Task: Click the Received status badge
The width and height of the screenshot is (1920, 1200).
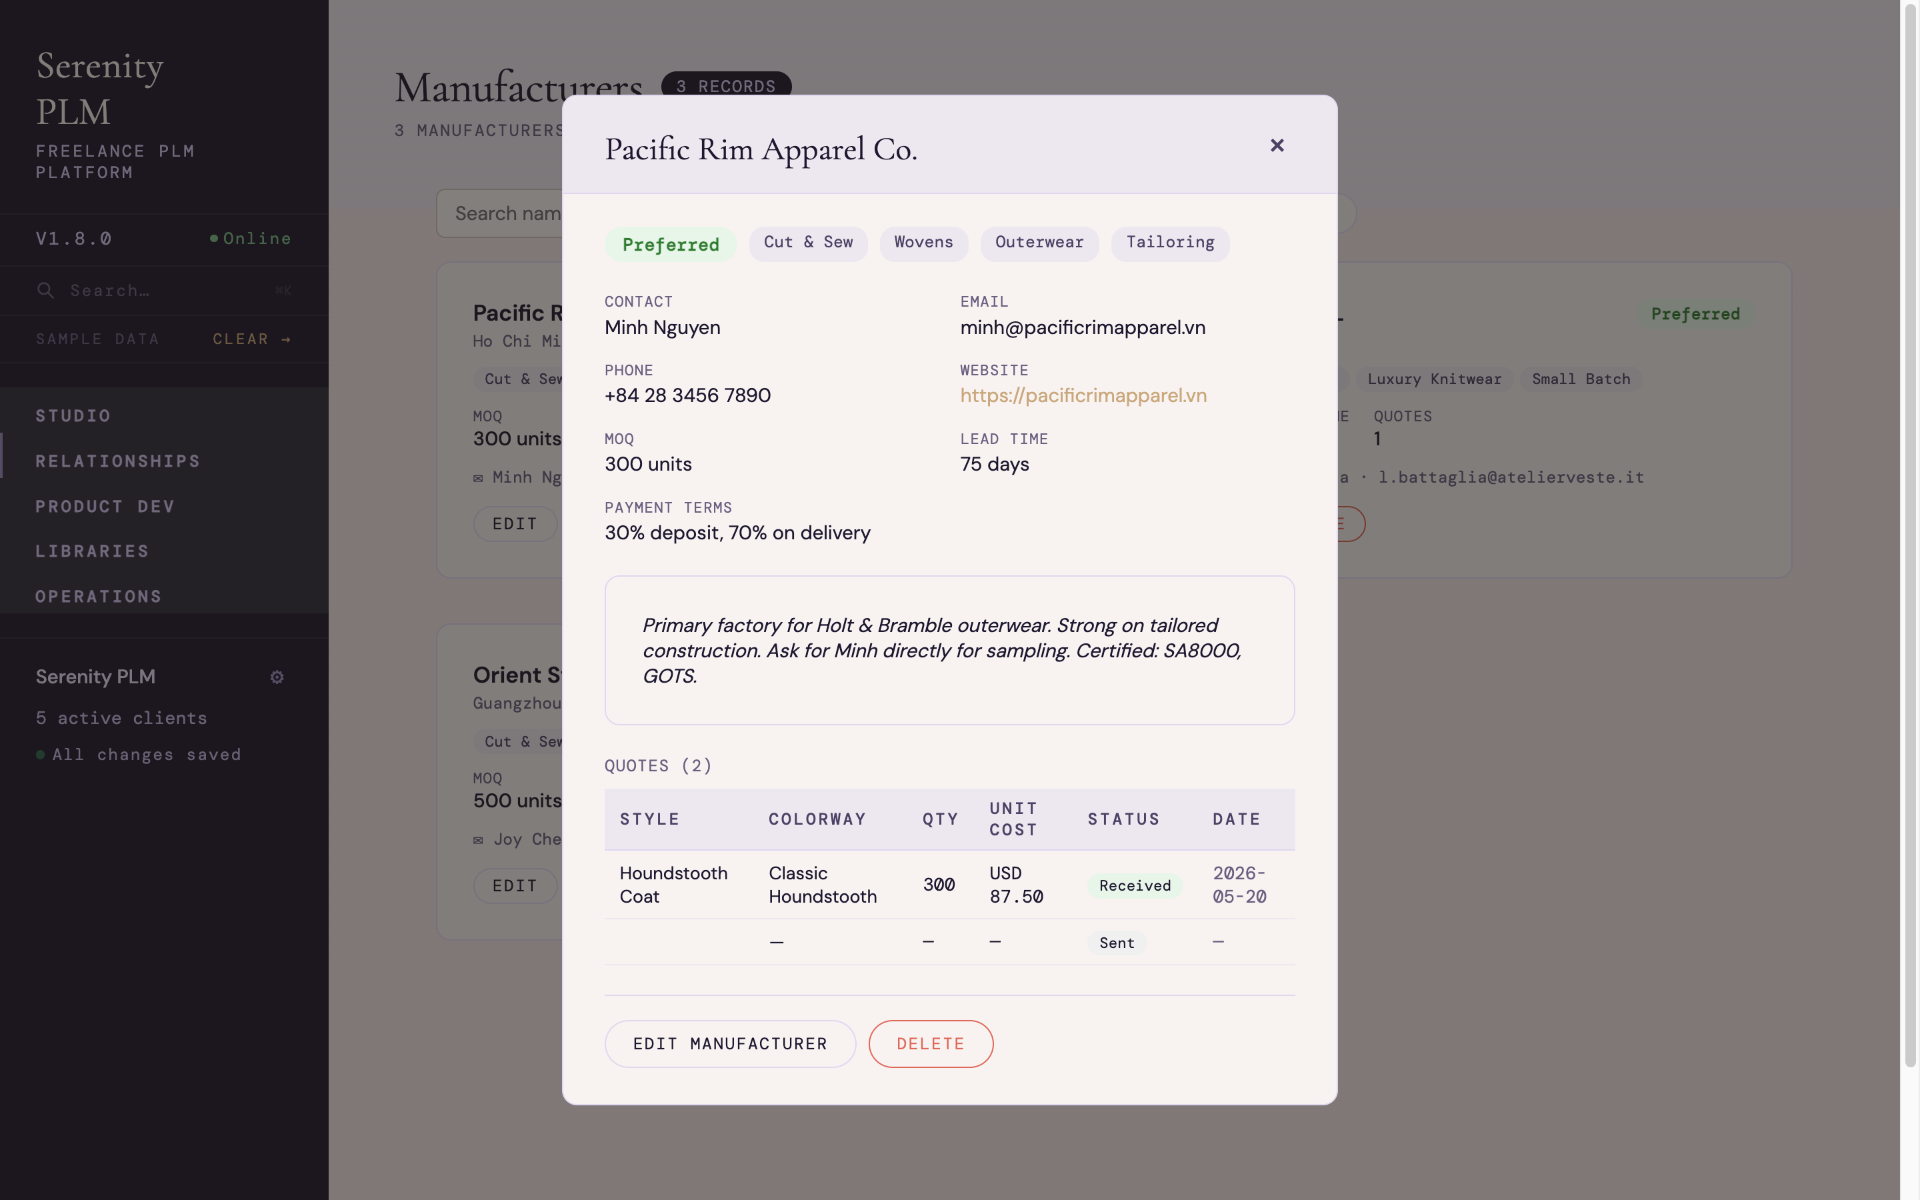Action: 1135,885
